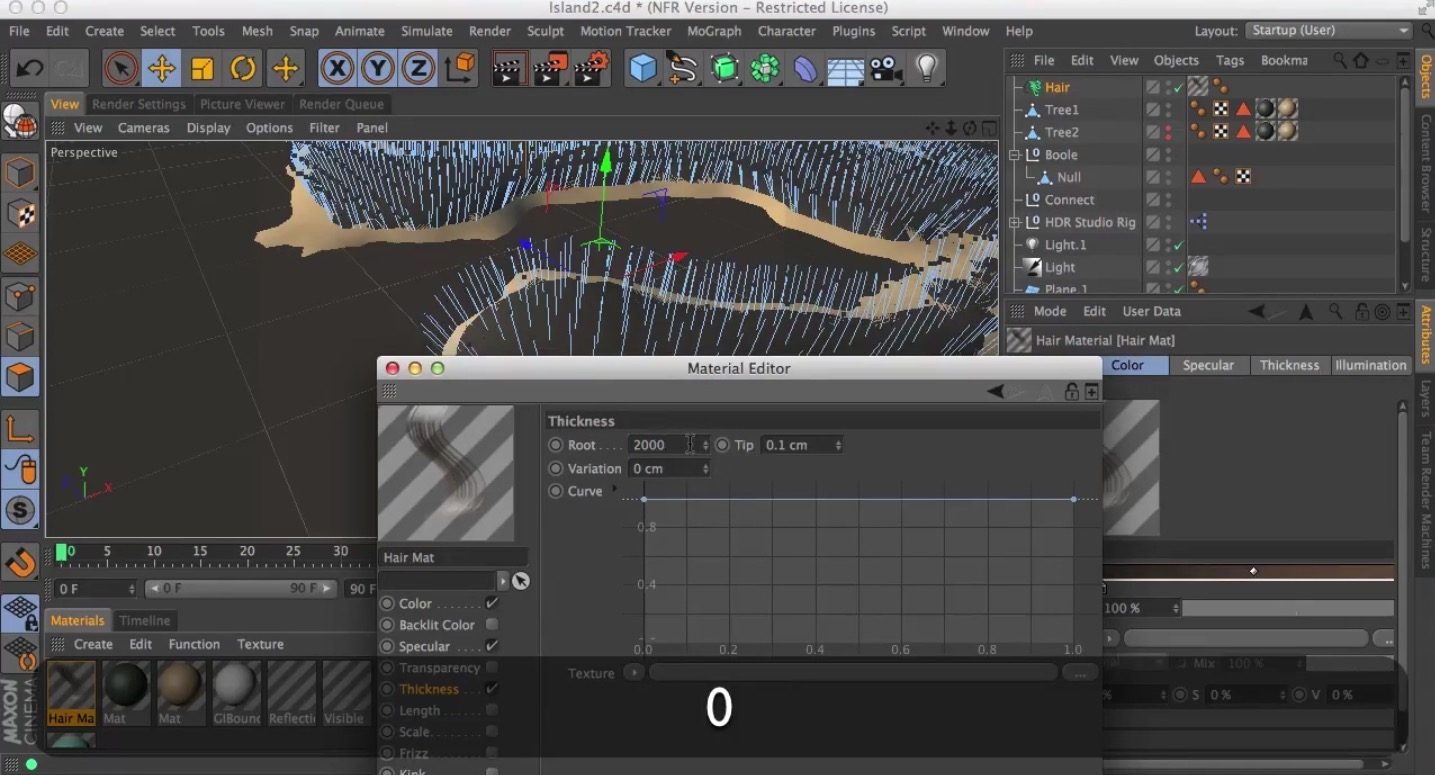Click the Variation value stepper arrows
Screen dimensions: 1435x775
(705, 468)
